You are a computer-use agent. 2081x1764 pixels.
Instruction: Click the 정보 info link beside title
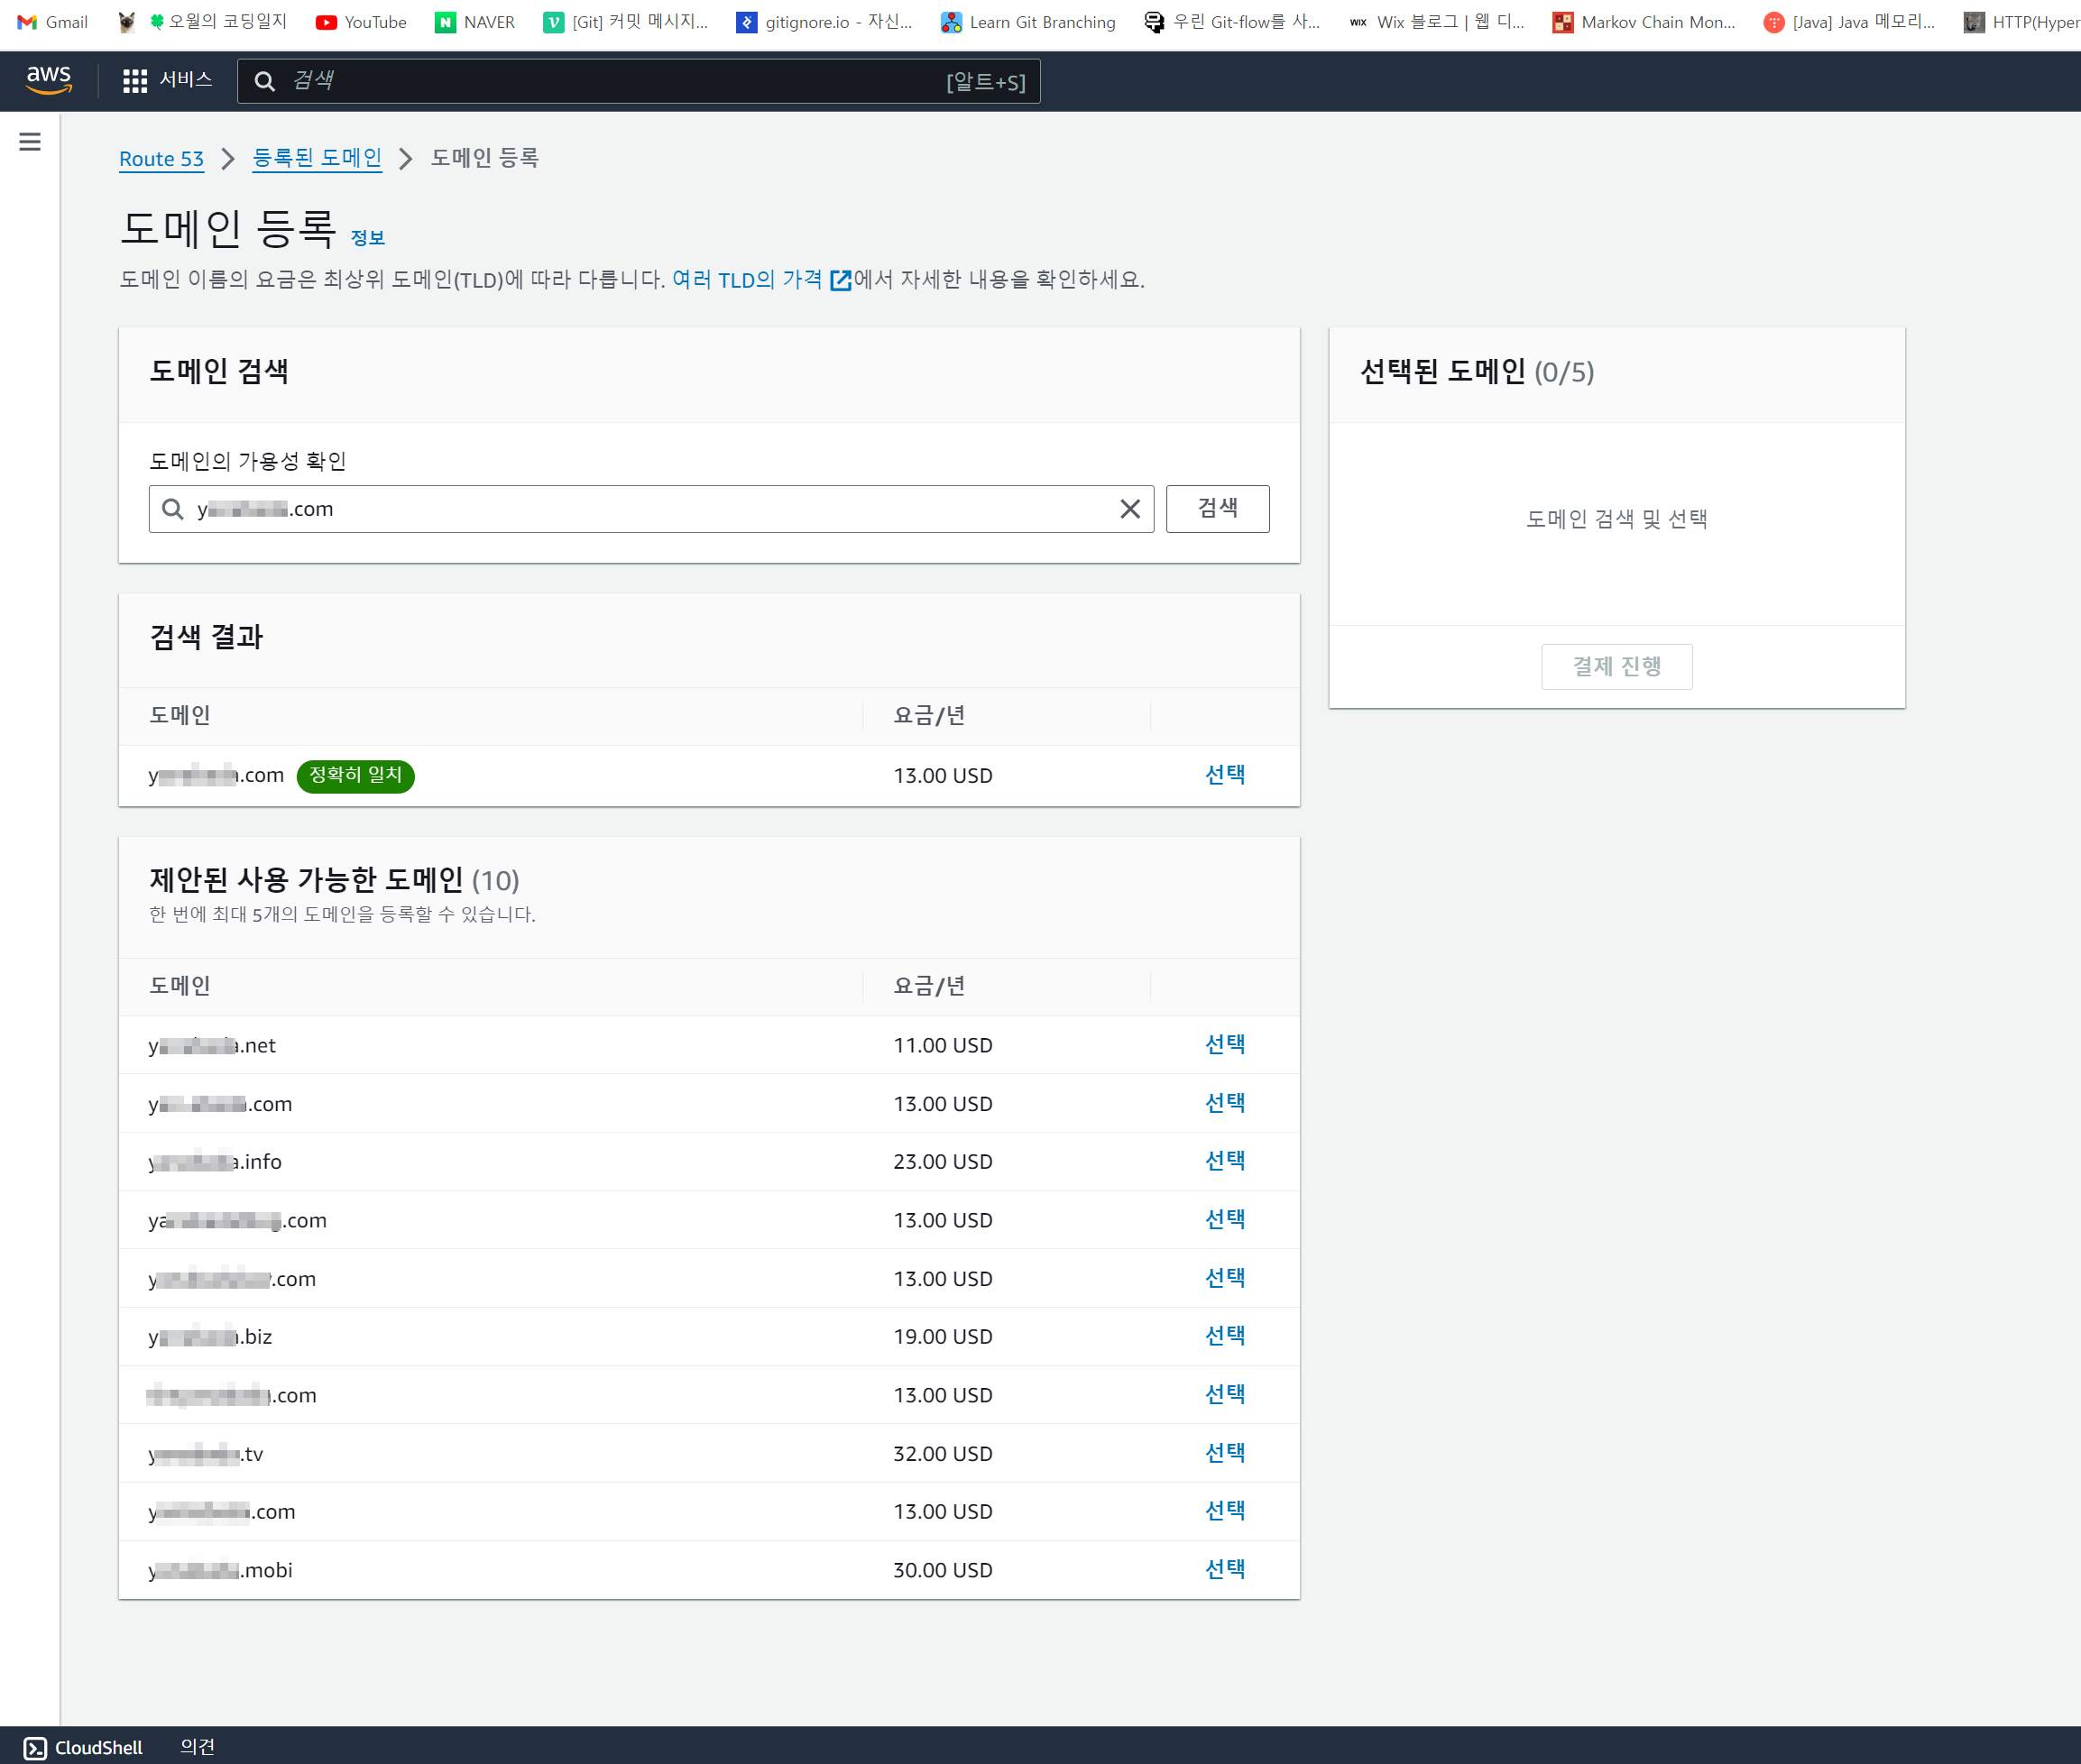[x=367, y=238]
